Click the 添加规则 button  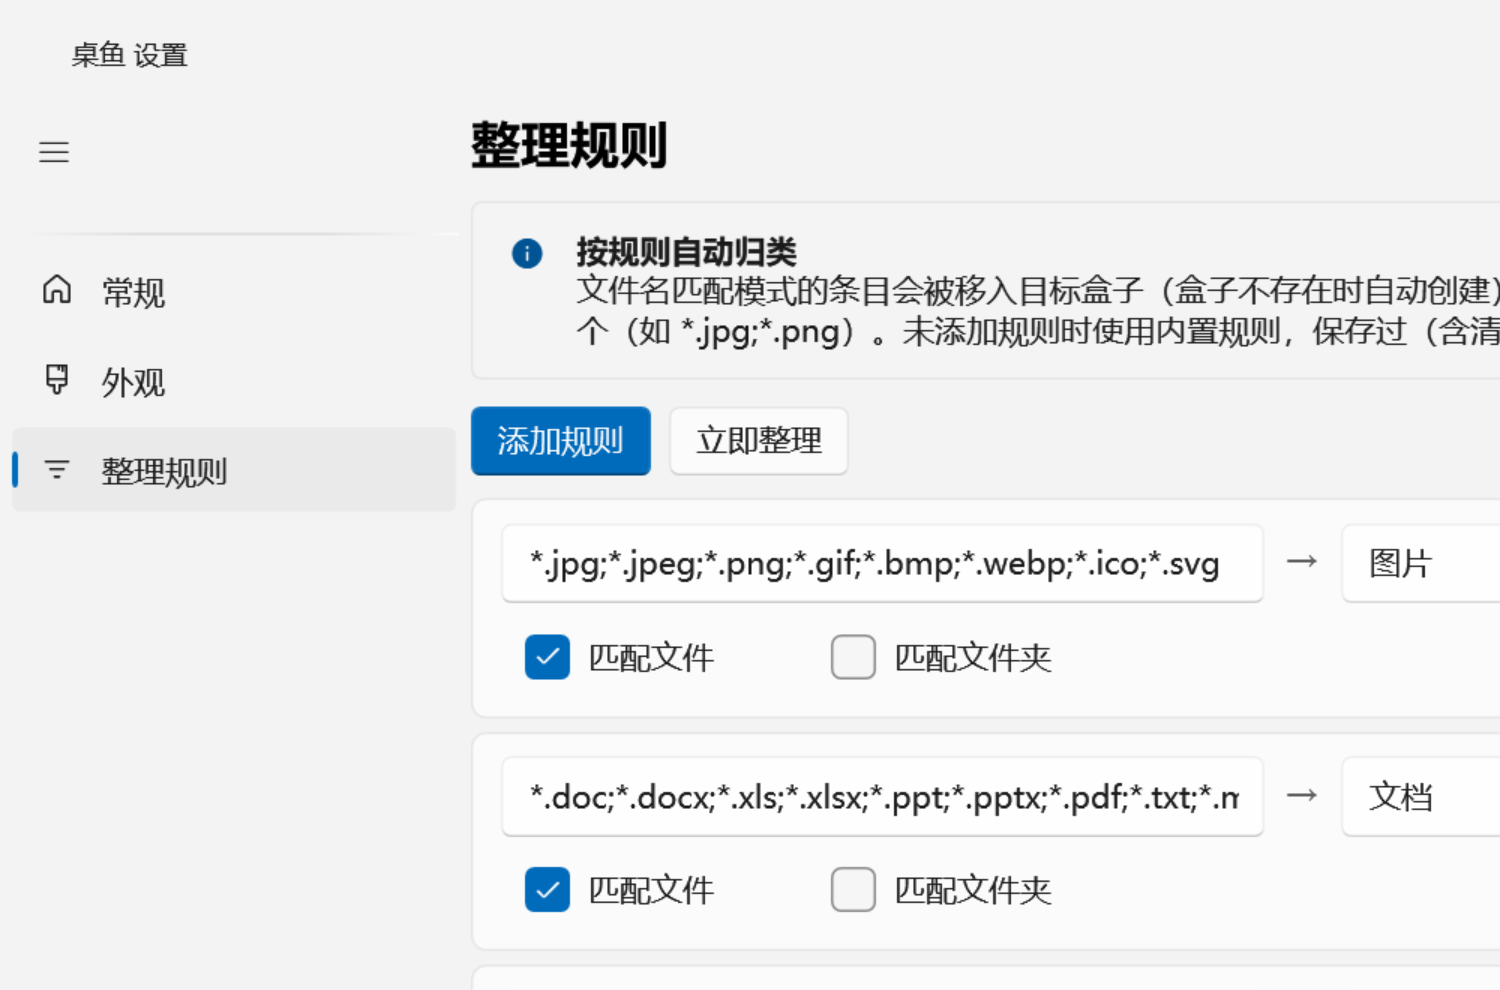[x=561, y=441]
